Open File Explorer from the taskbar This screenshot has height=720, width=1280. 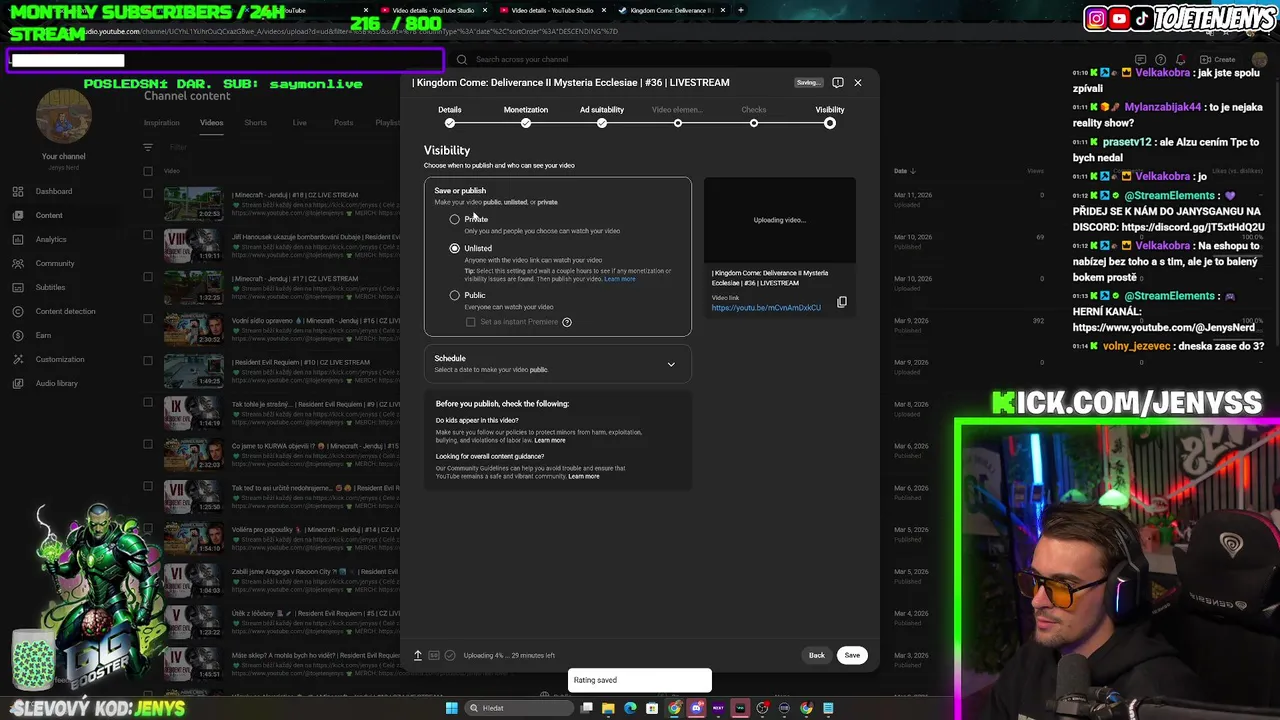(608, 708)
